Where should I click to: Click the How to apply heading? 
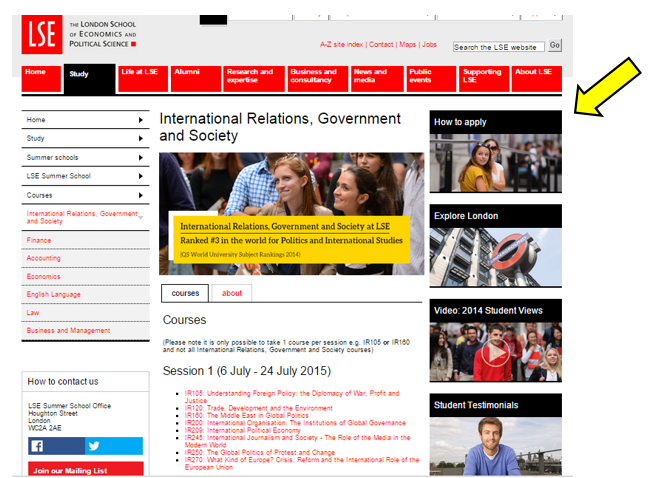pos(460,122)
